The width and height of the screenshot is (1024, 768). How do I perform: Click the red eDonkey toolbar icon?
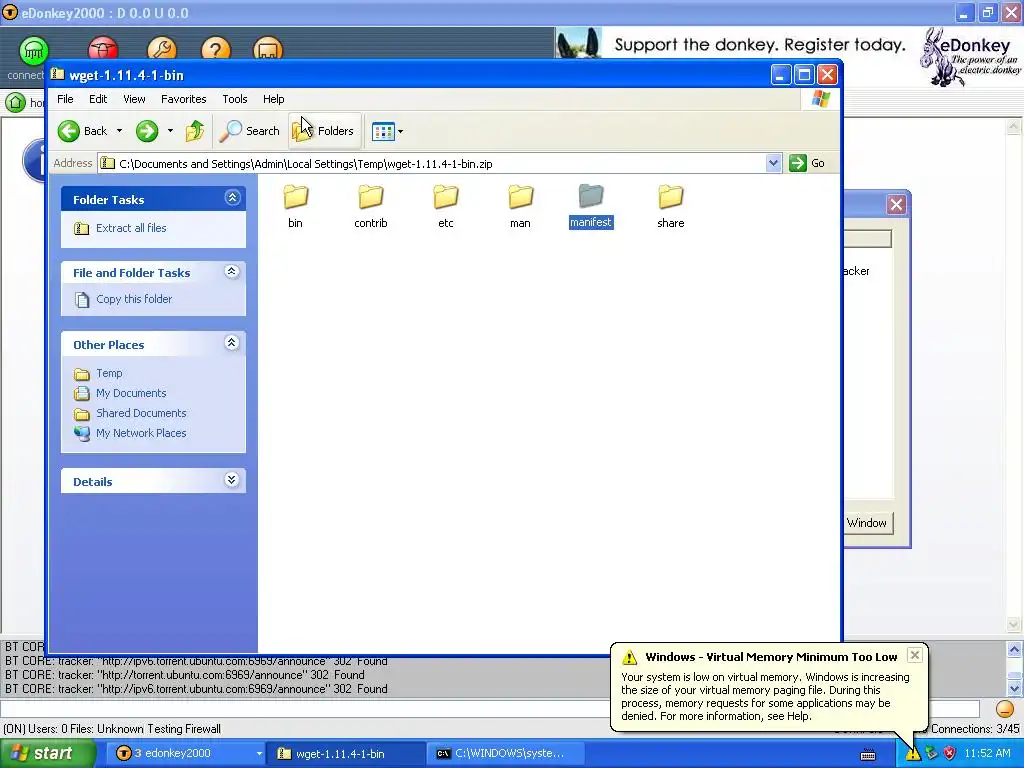click(x=103, y=49)
